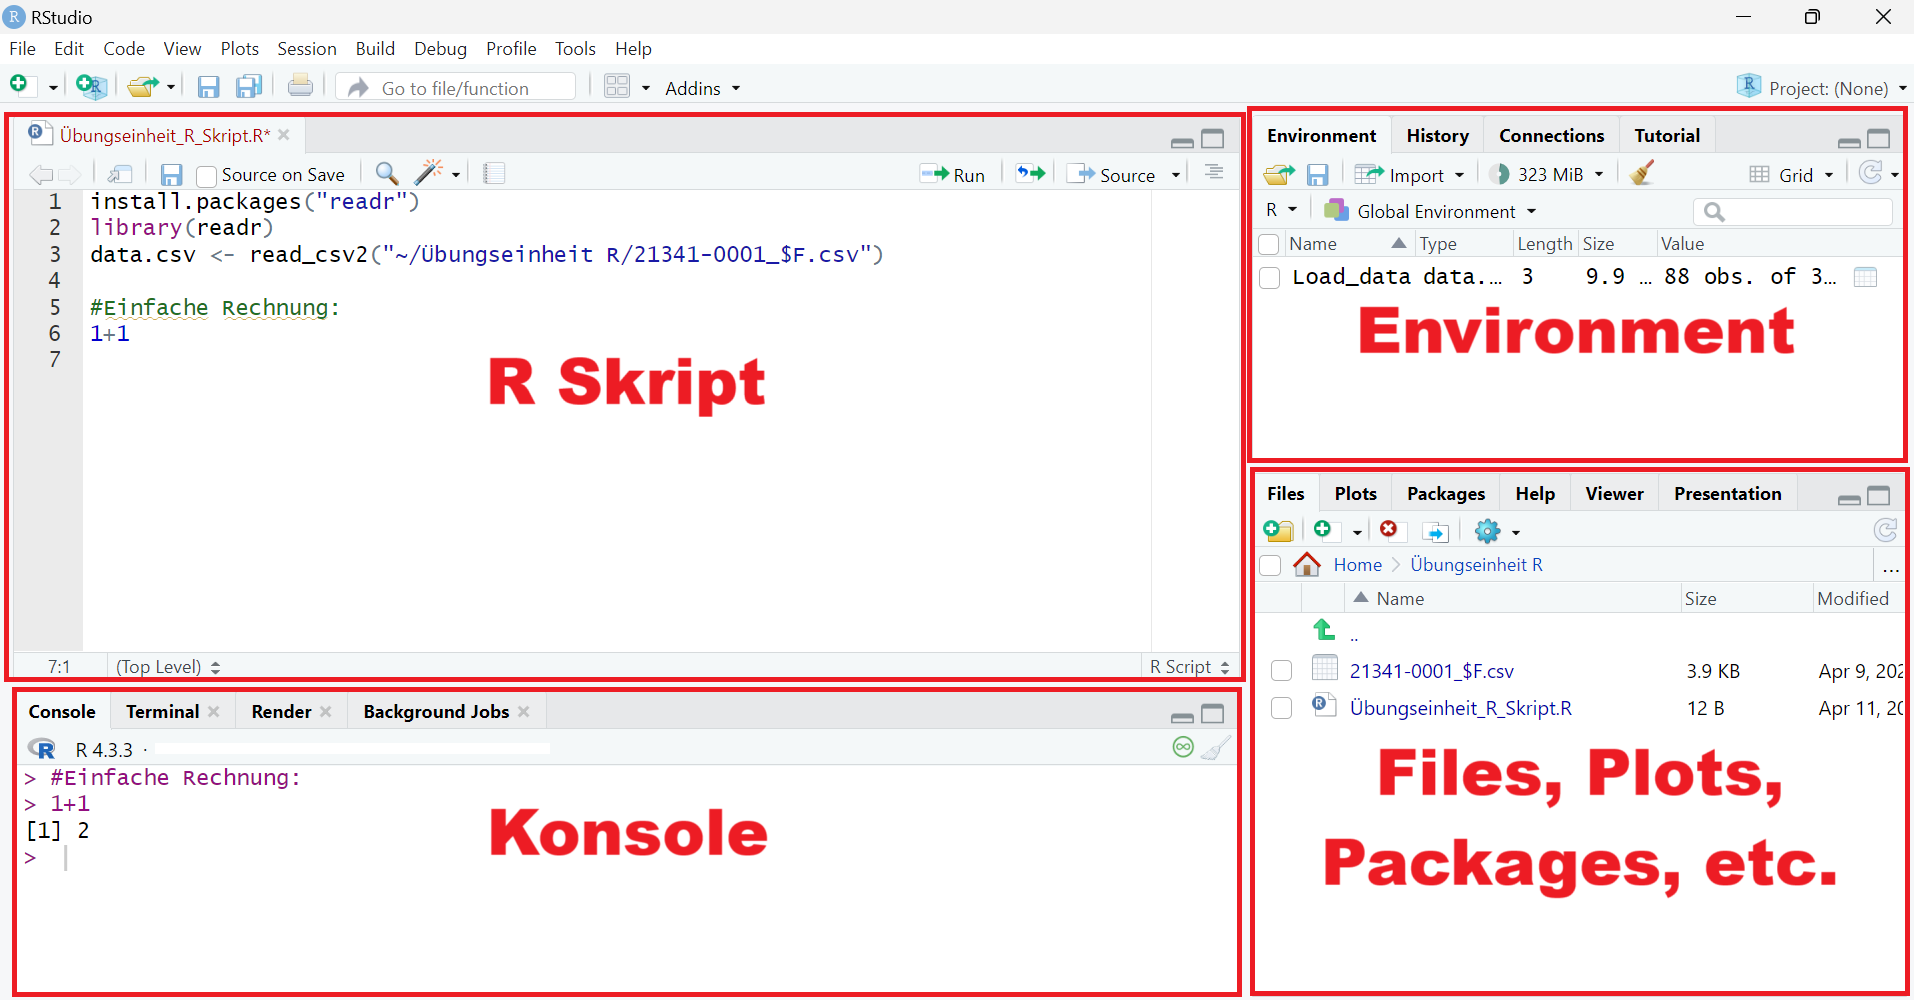
Task: Toggle select-all checkbox in Environment header
Action: [x=1269, y=244]
